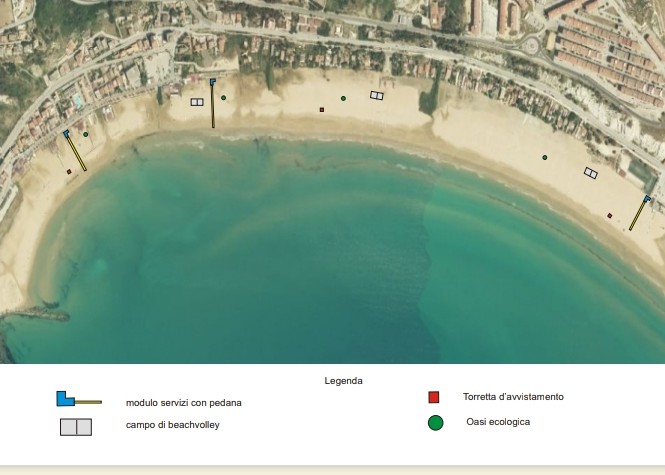Click the red tower marker by the westernmost walkway
Screen dimensions: 665x475
(69, 172)
